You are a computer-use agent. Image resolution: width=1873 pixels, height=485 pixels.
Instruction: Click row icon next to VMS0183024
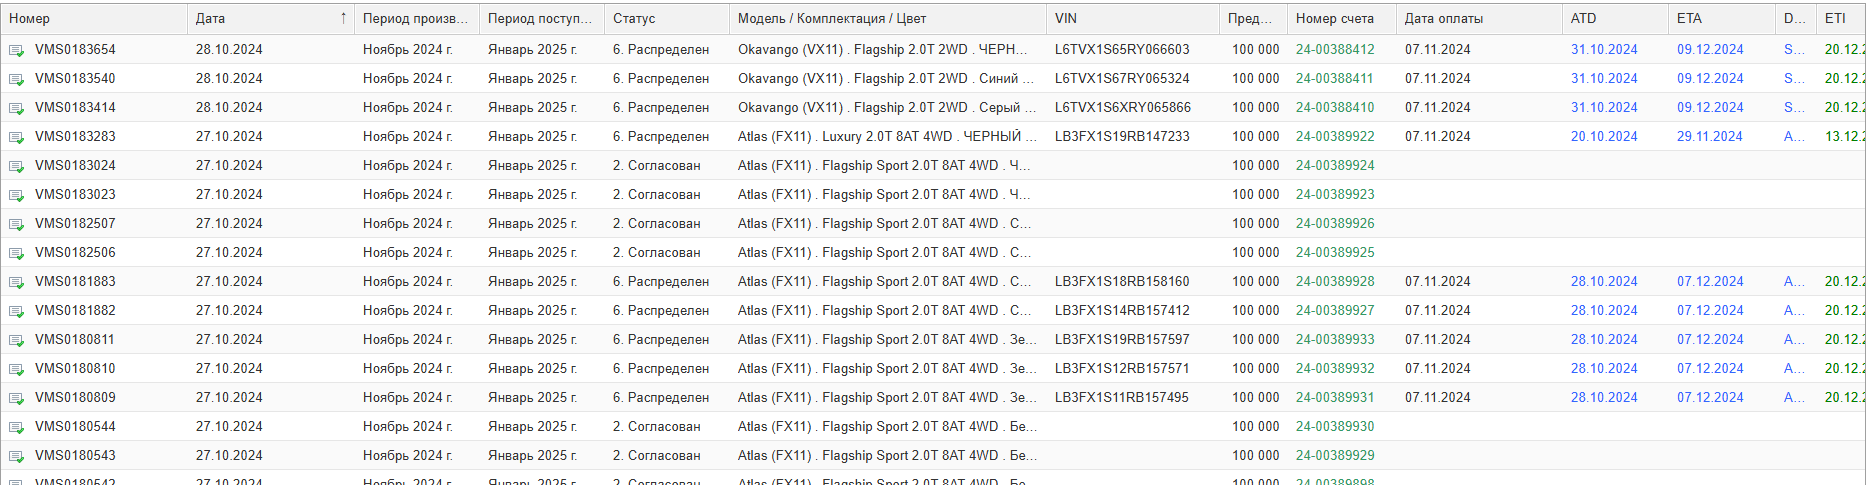pos(17,166)
